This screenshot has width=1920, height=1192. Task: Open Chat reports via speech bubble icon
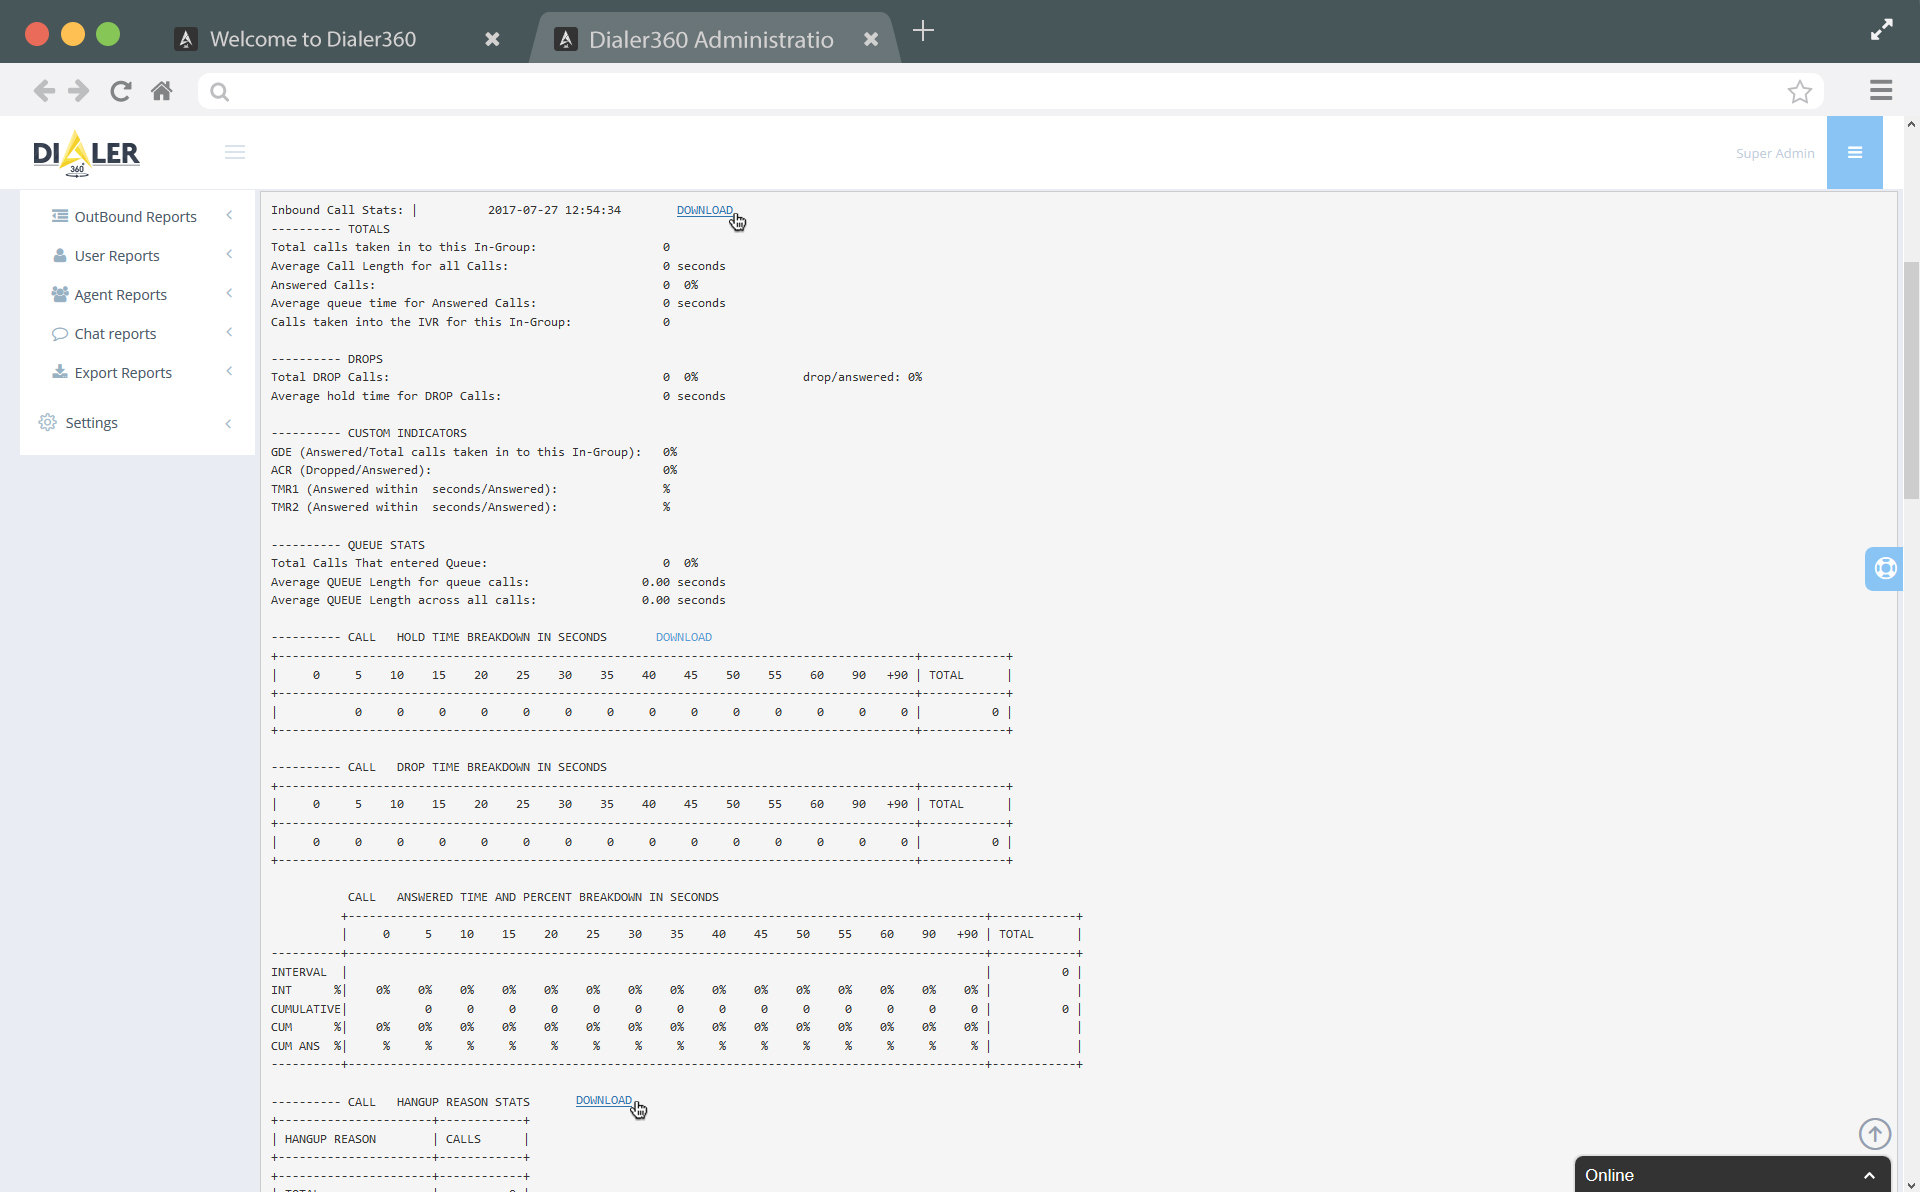(x=61, y=333)
